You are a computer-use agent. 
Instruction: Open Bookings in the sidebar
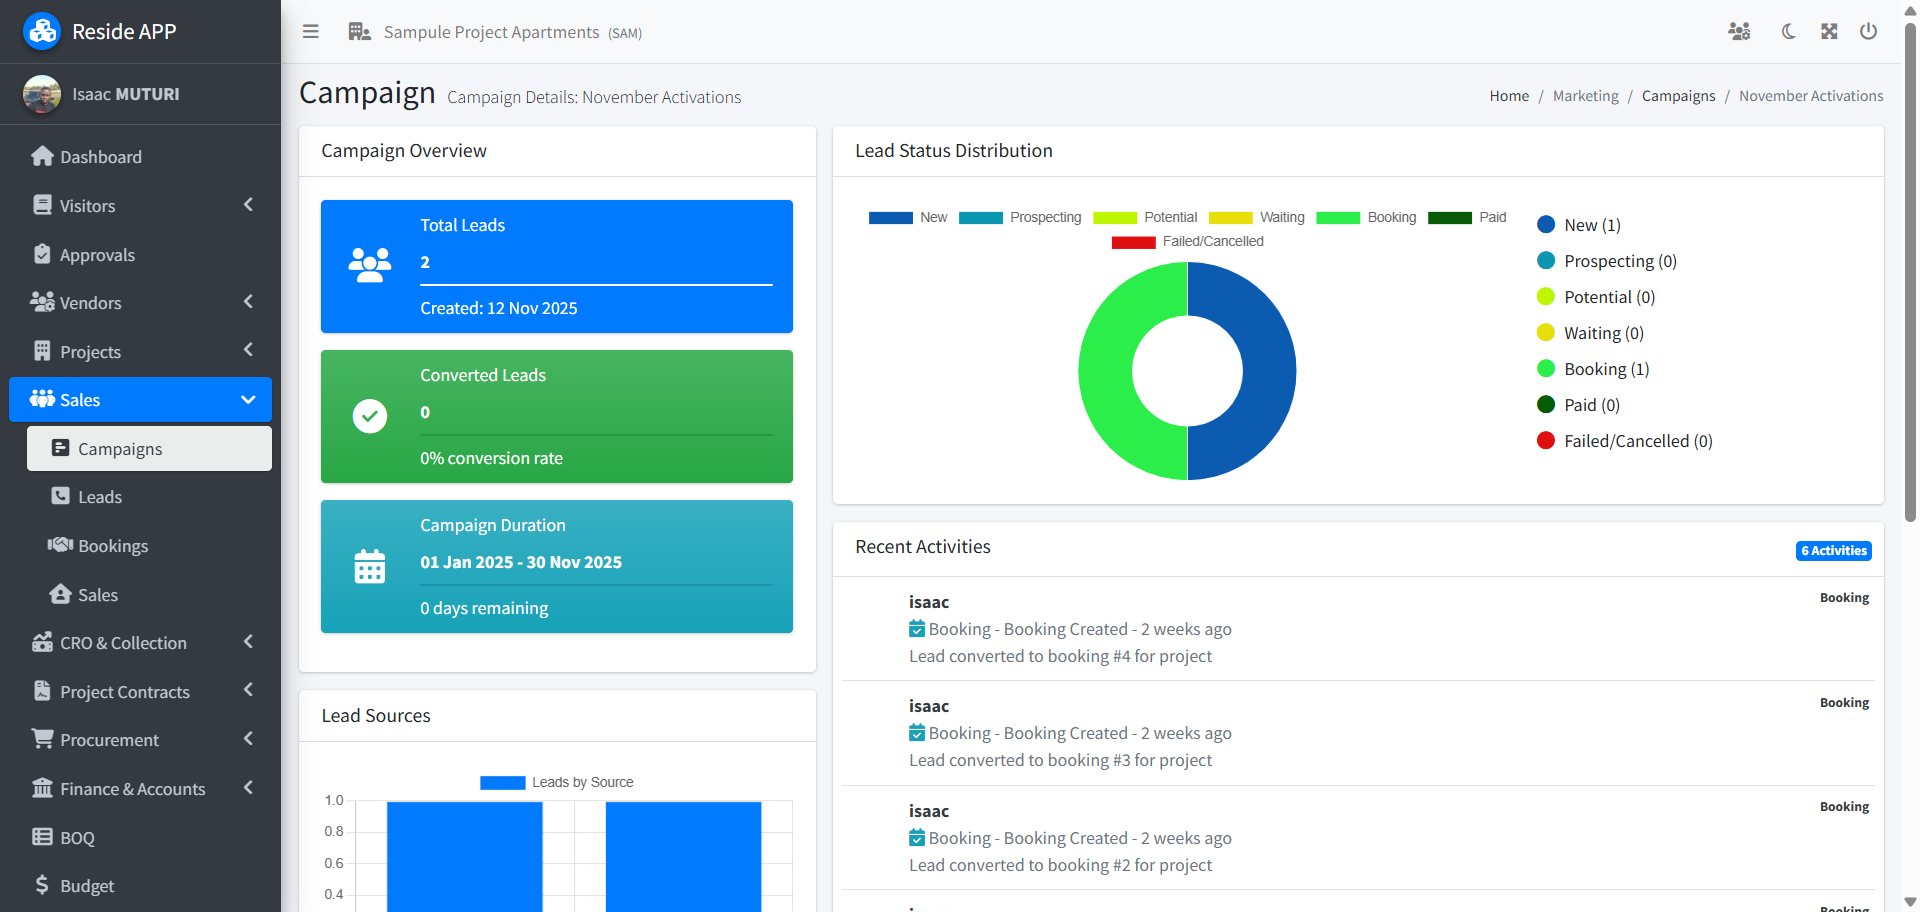click(x=112, y=546)
